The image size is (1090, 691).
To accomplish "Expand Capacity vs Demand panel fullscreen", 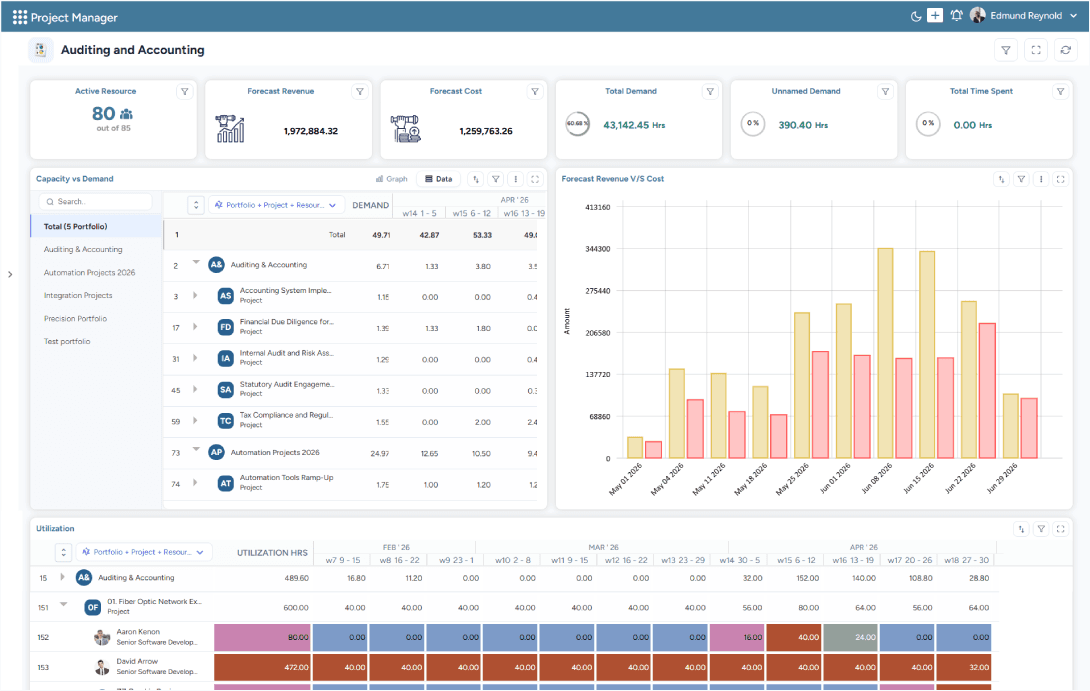I will pyautogui.click(x=535, y=179).
